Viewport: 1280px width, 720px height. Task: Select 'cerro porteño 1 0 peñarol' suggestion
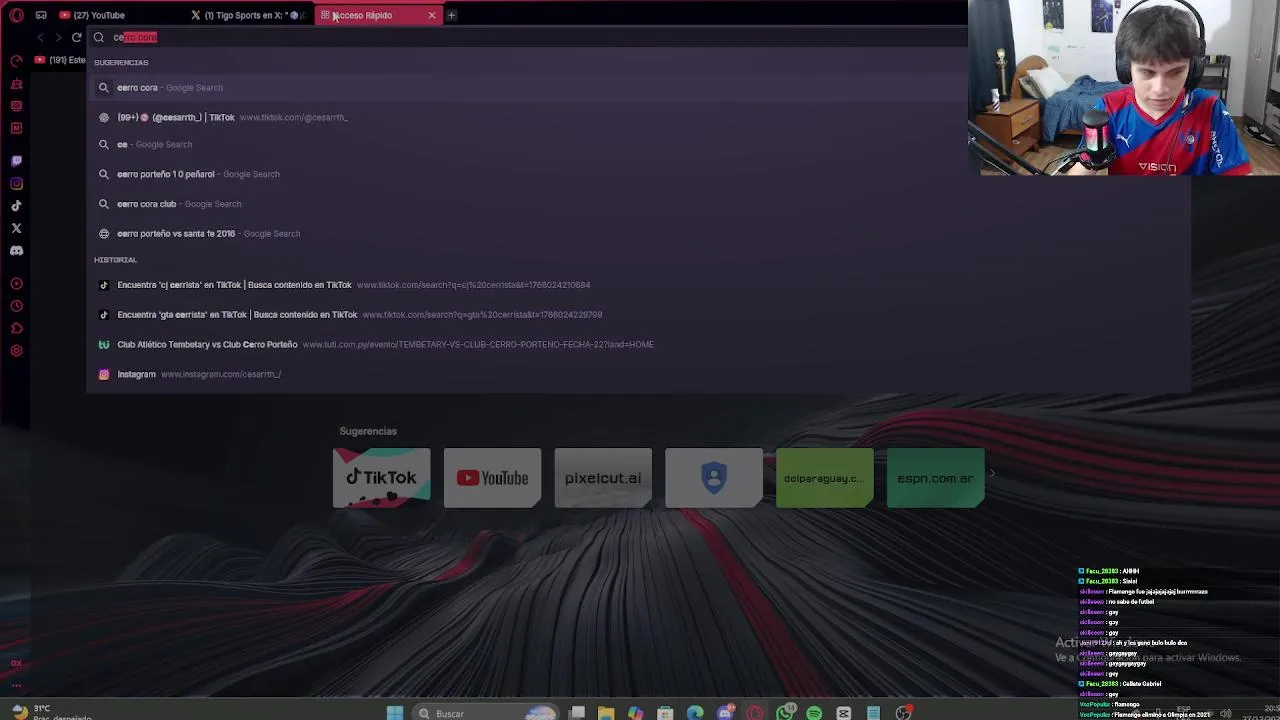pos(640,174)
